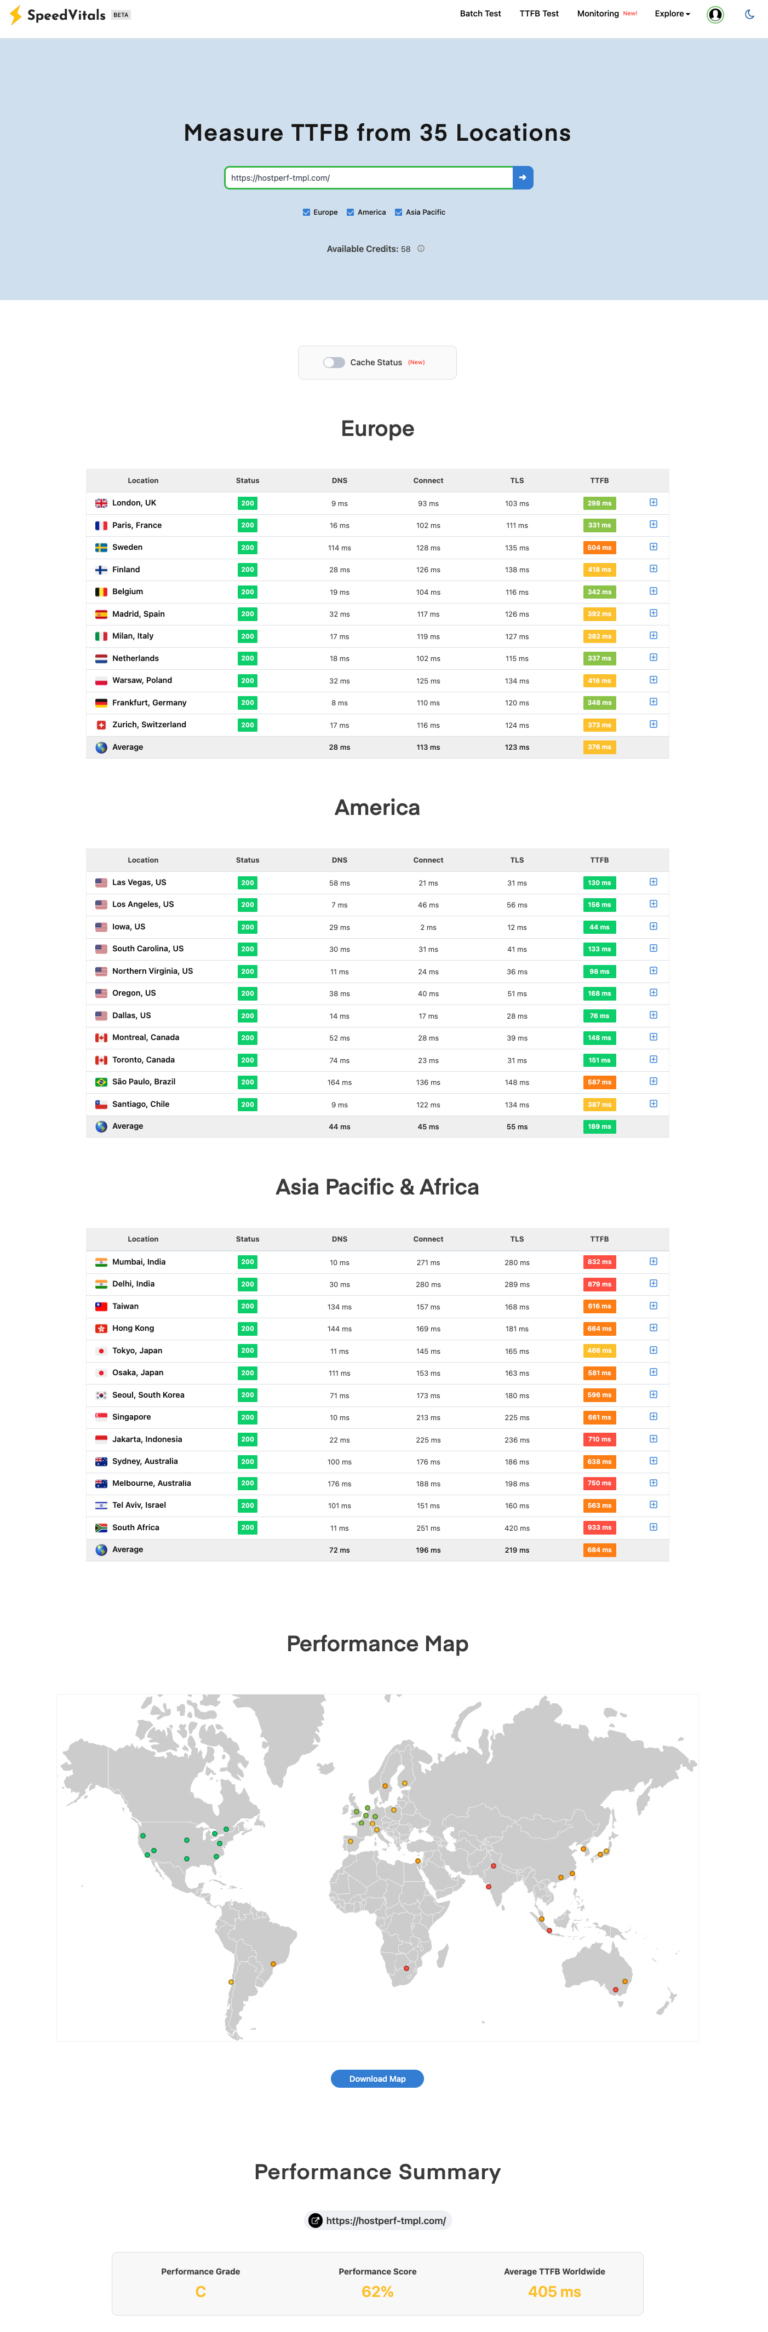
Task: Toggle dark mode moon icon
Action: point(750,14)
